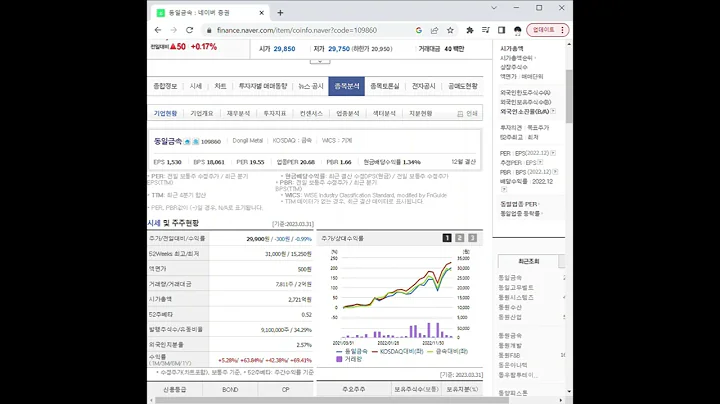Close the 동일금속 네이버 증권 tab
This screenshot has height=404, width=720.
pyautogui.click(x=262, y=13)
